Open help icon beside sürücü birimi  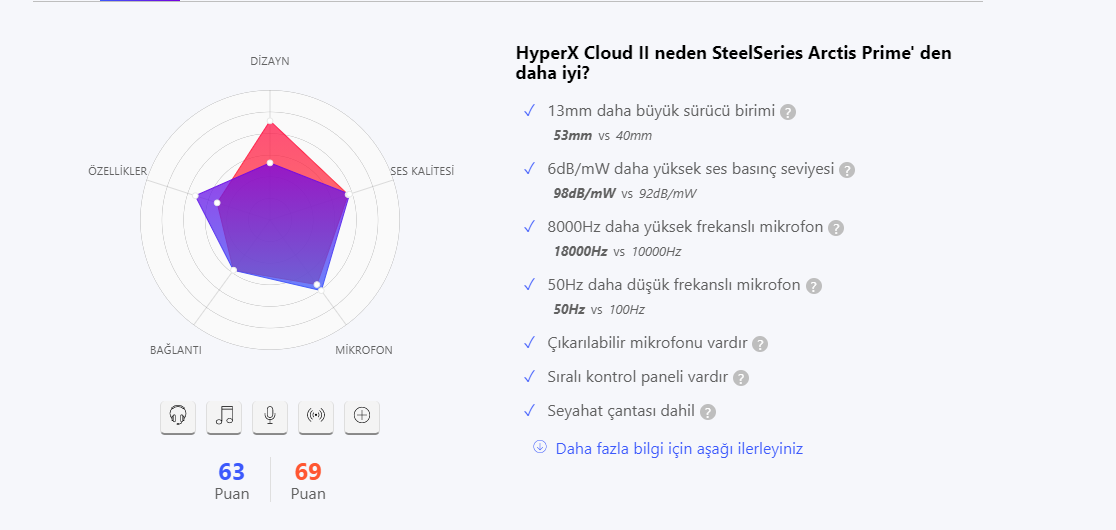tap(788, 112)
